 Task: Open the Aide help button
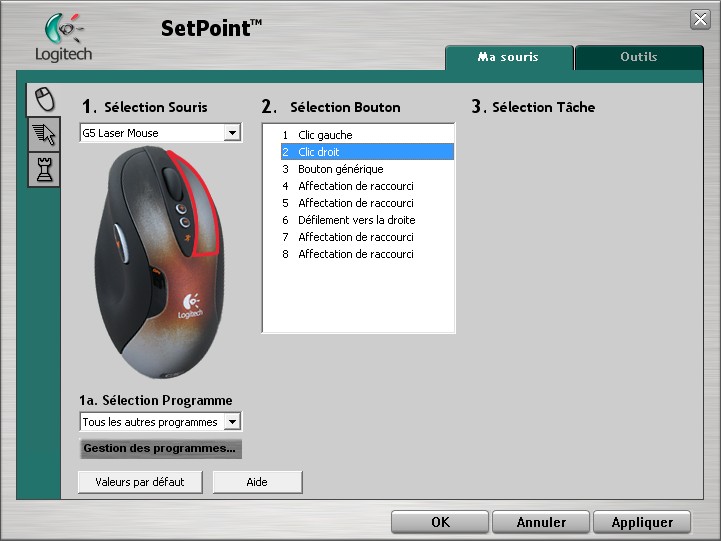pos(257,482)
